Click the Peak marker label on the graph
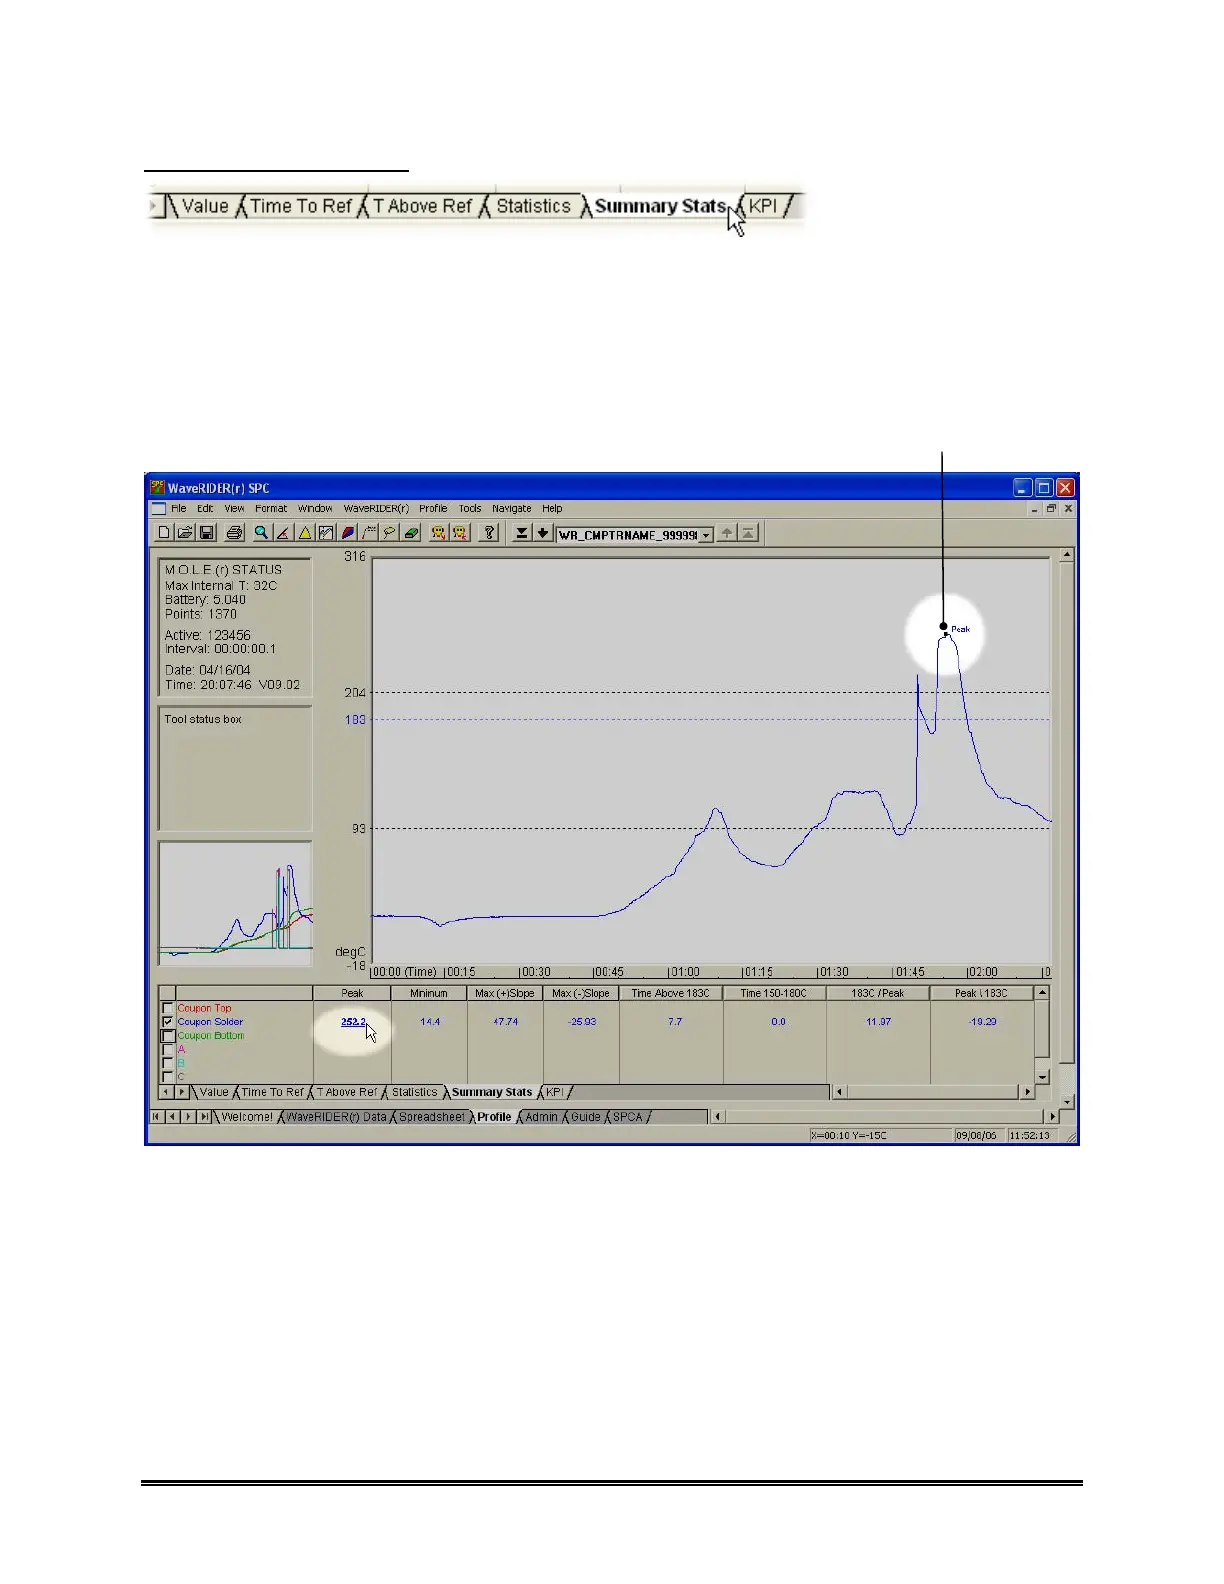 [x=960, y=629]
